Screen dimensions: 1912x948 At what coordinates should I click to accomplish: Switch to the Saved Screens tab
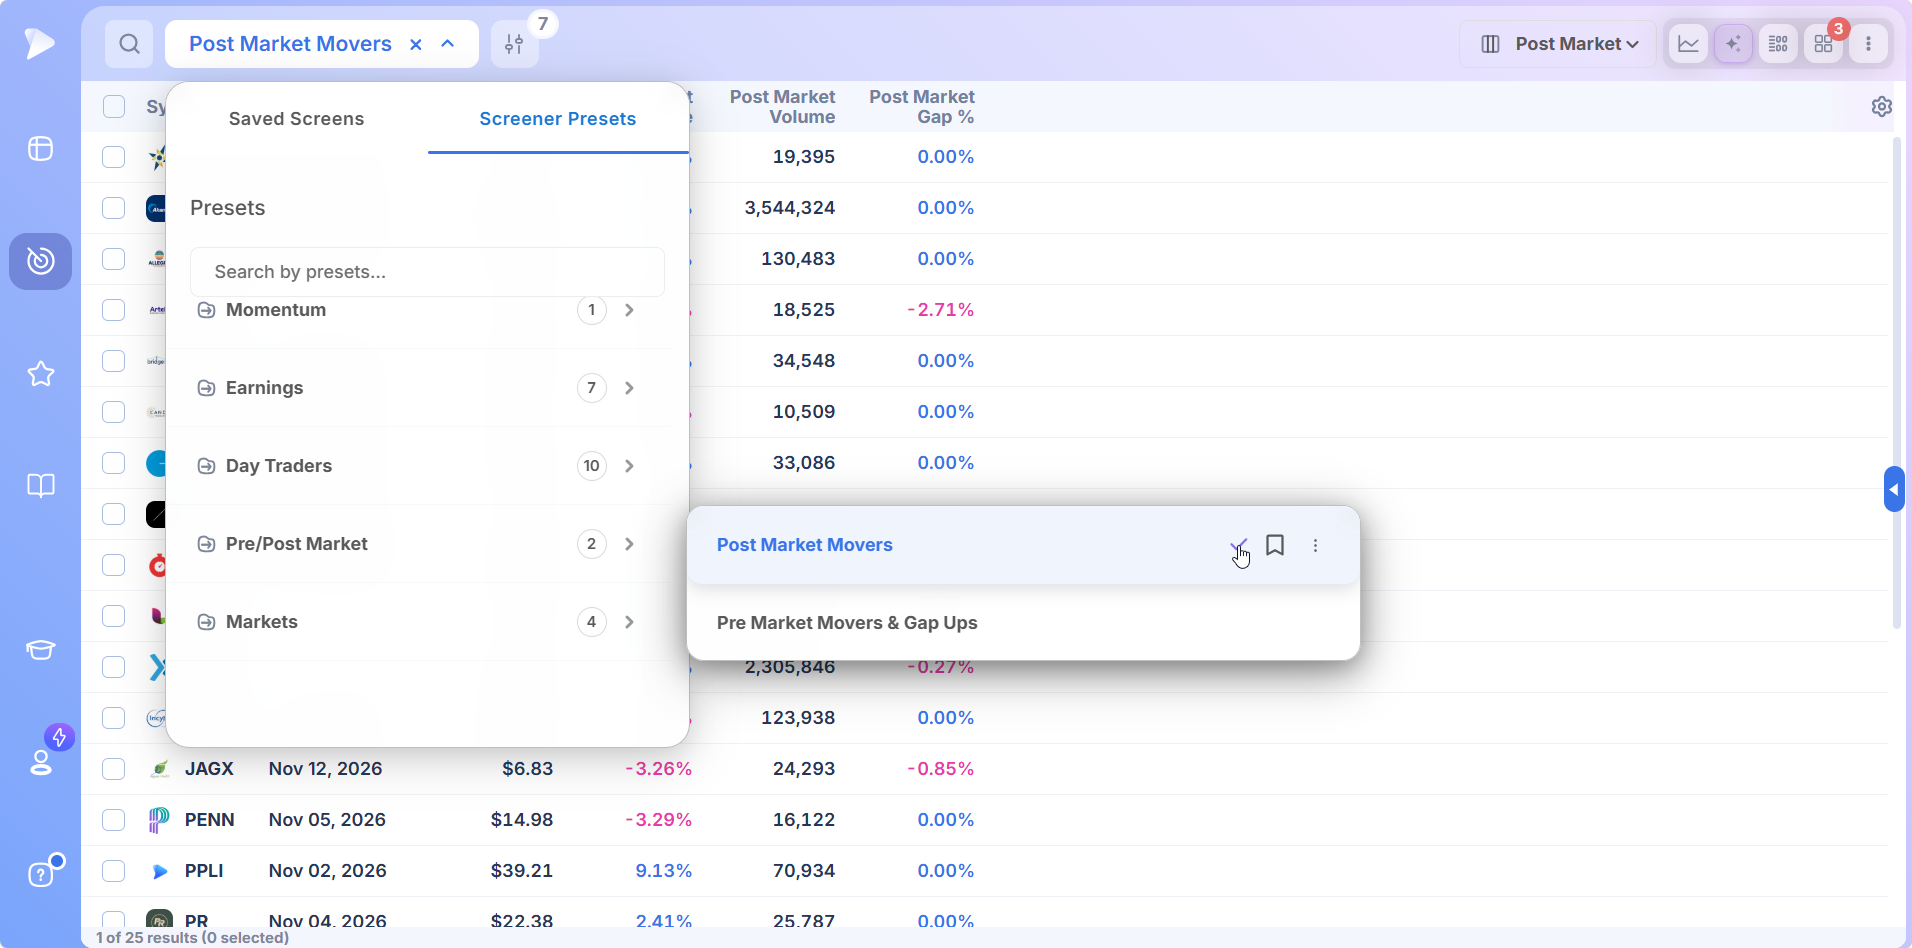296,119
